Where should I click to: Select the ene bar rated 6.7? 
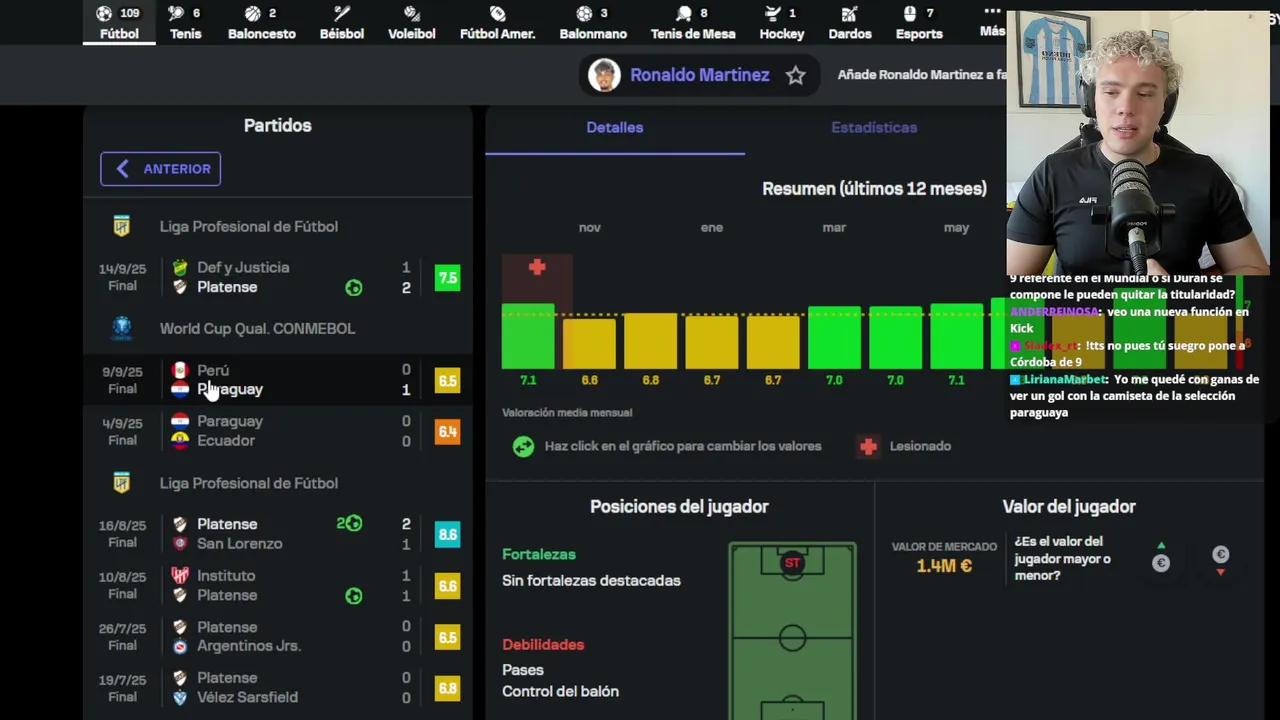point(711,343)
